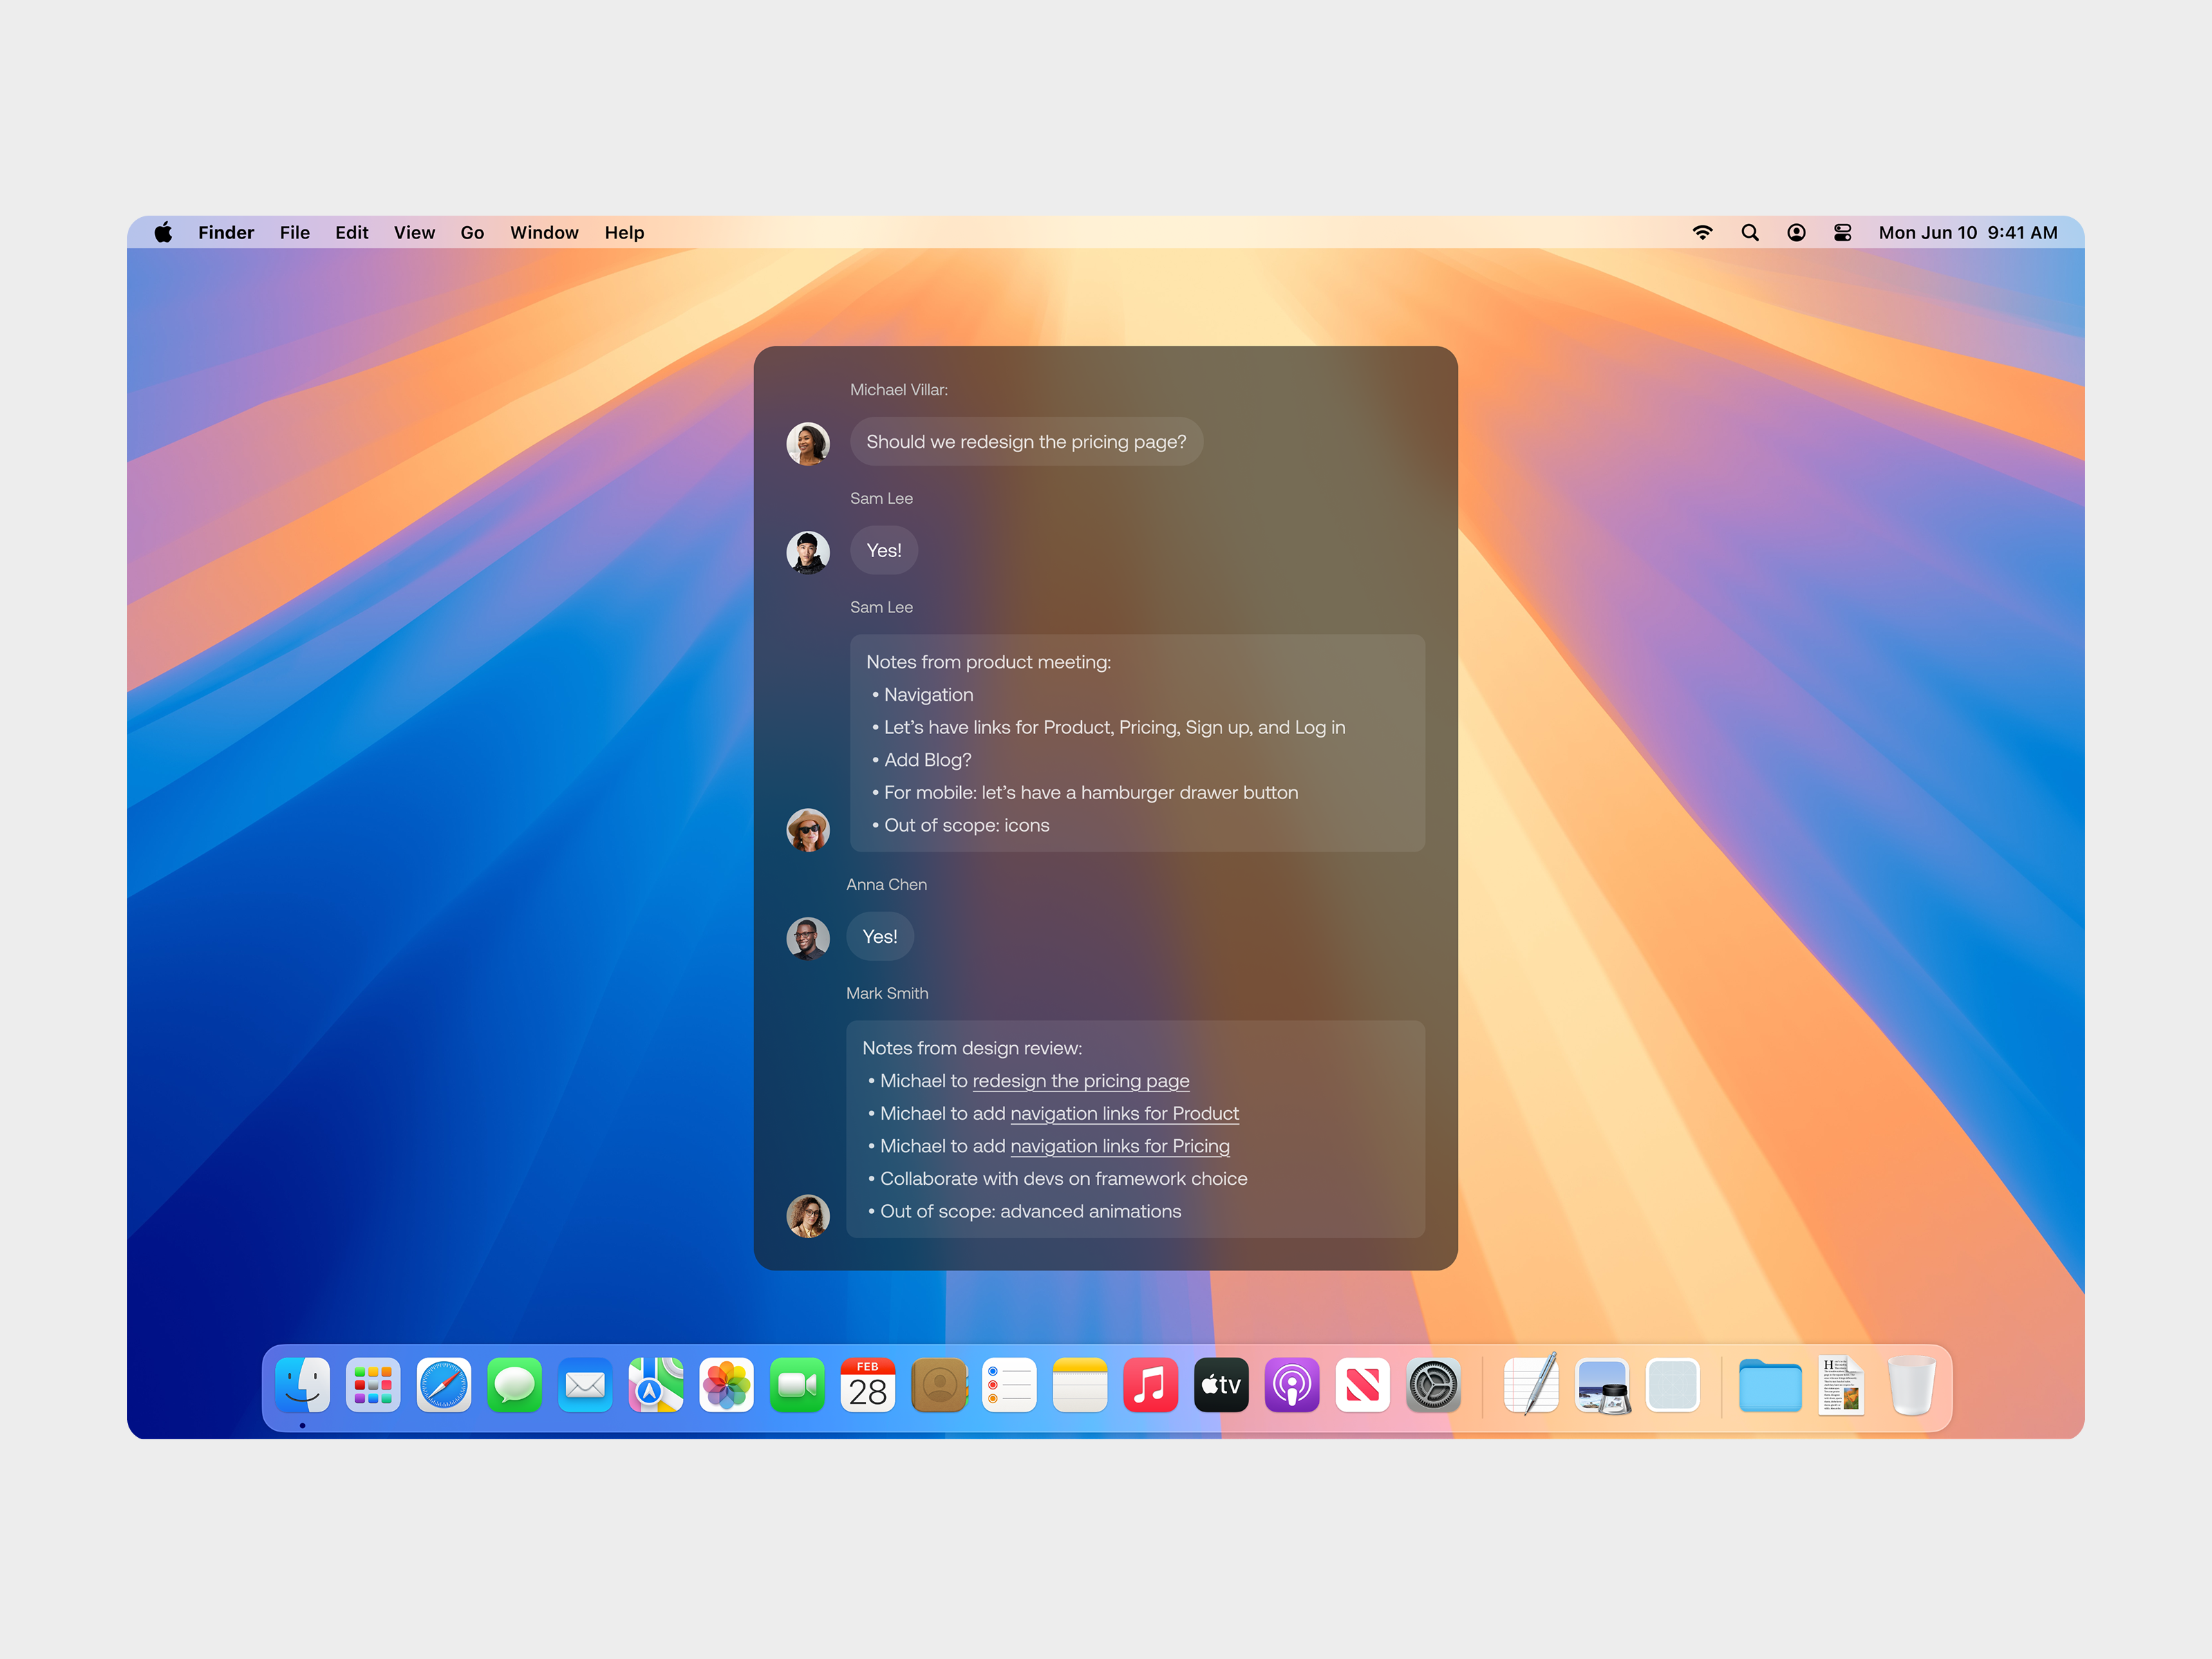Click Sam Lee's avatar photo
Viewport: 2212px width, 1659px height.
808,552
